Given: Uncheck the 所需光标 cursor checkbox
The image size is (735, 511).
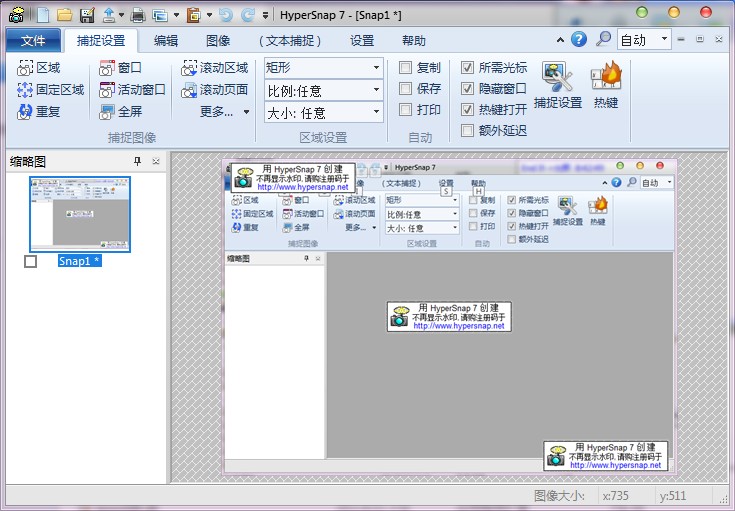Looking at the screenshot, I should coord(467,68).
